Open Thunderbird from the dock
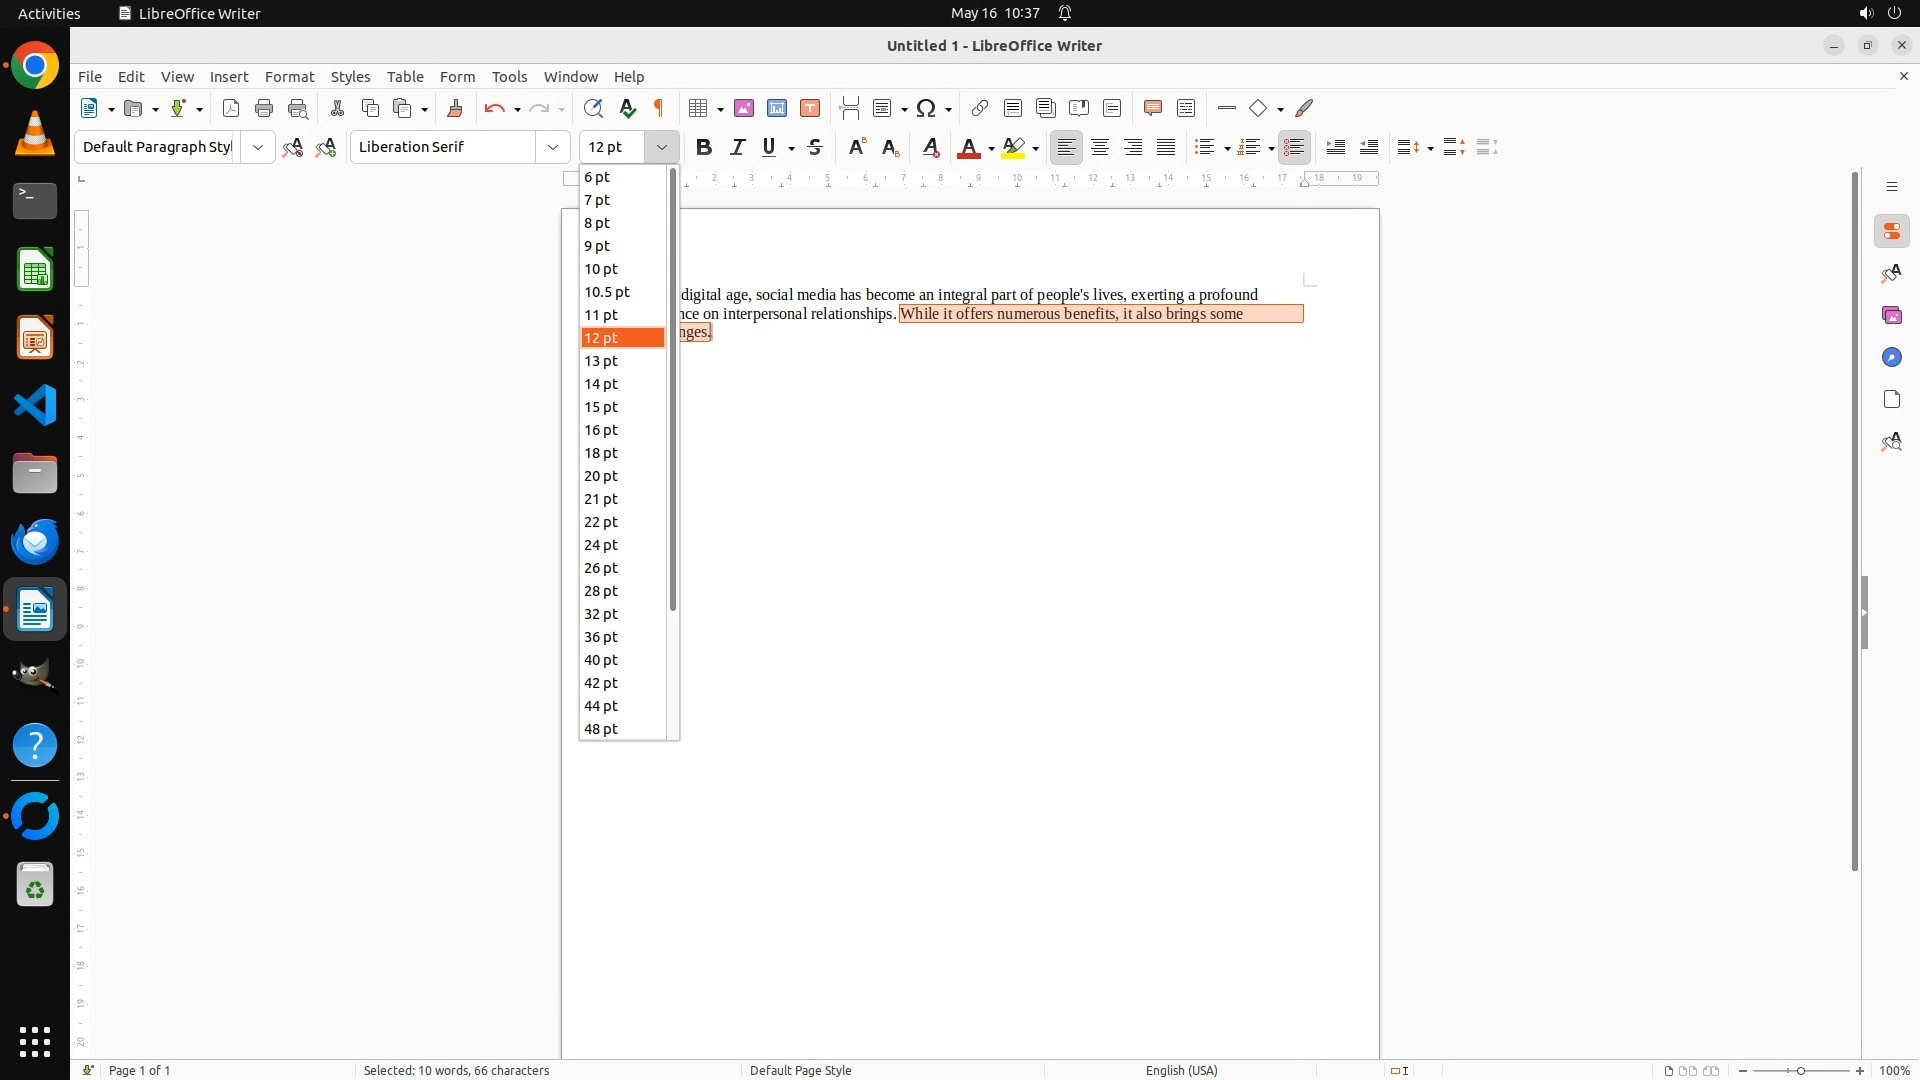1920x1080 pixels. pos(35,541)
